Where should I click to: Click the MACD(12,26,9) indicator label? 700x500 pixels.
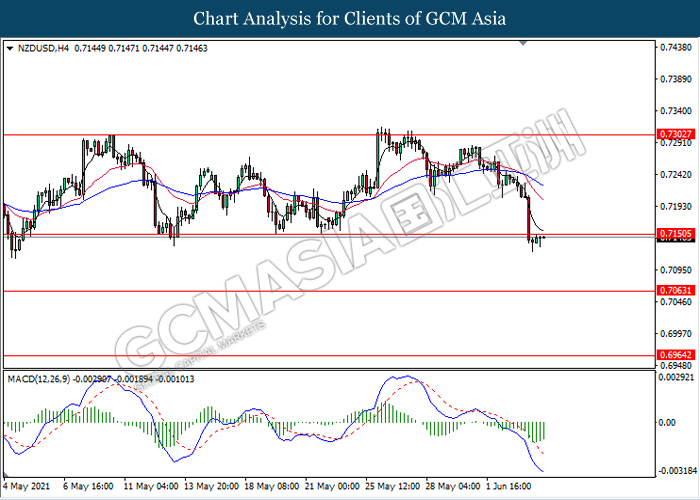tap(42, 378)
